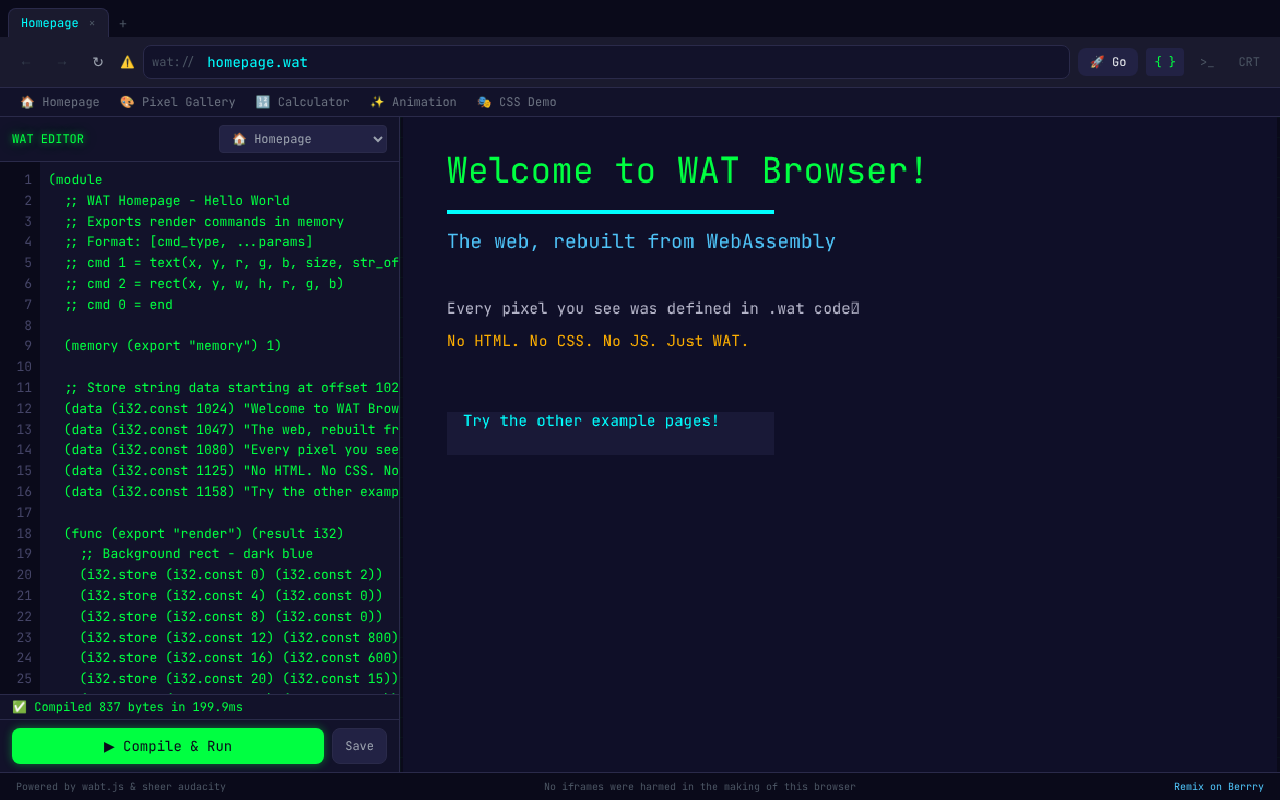Click the '(module' code on line 1

(75, 180)
